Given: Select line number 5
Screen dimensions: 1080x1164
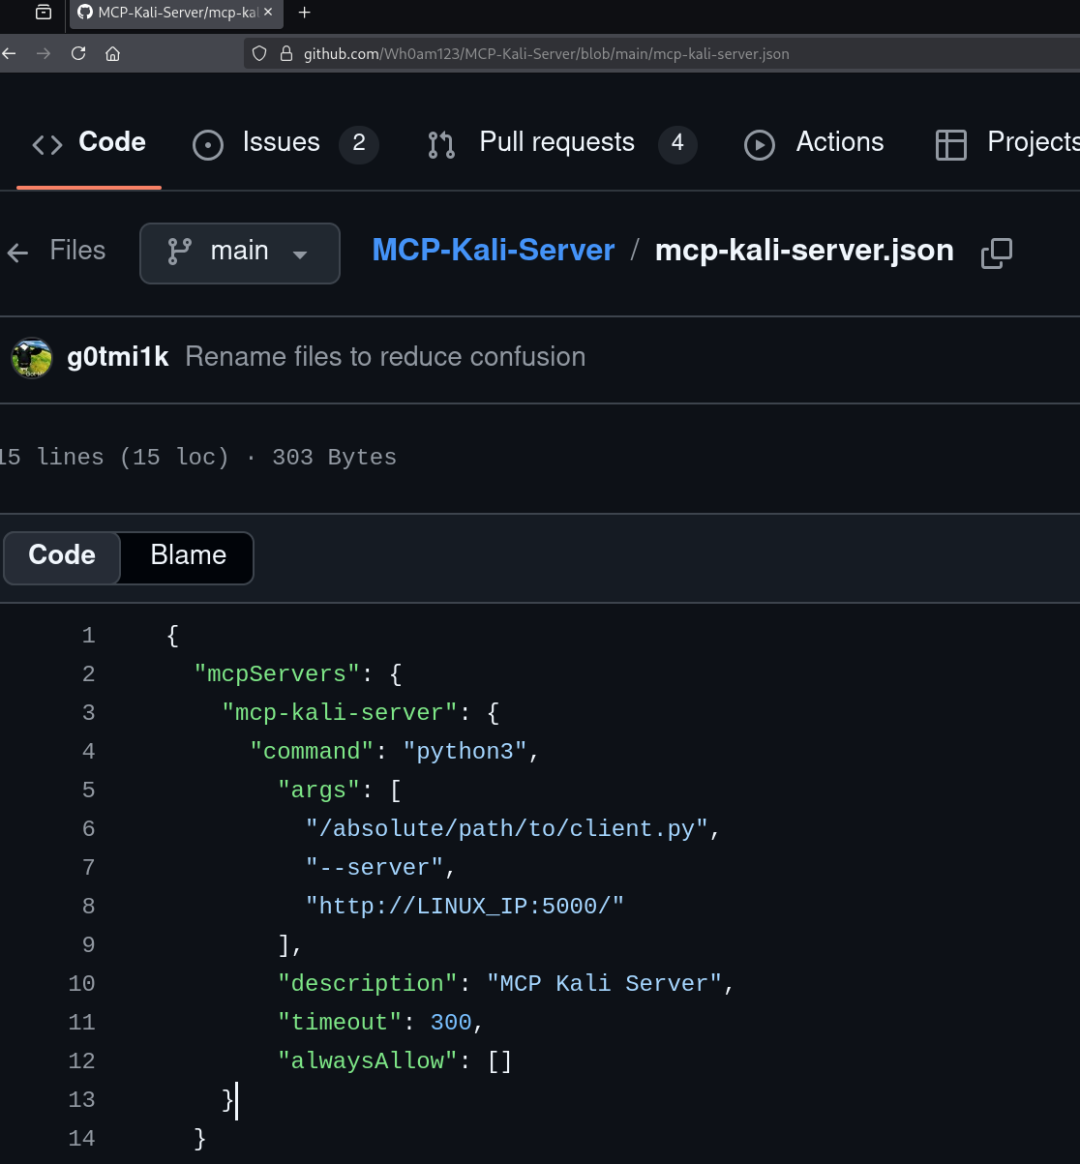Looking at the screenshot, I should pos(88,790).
